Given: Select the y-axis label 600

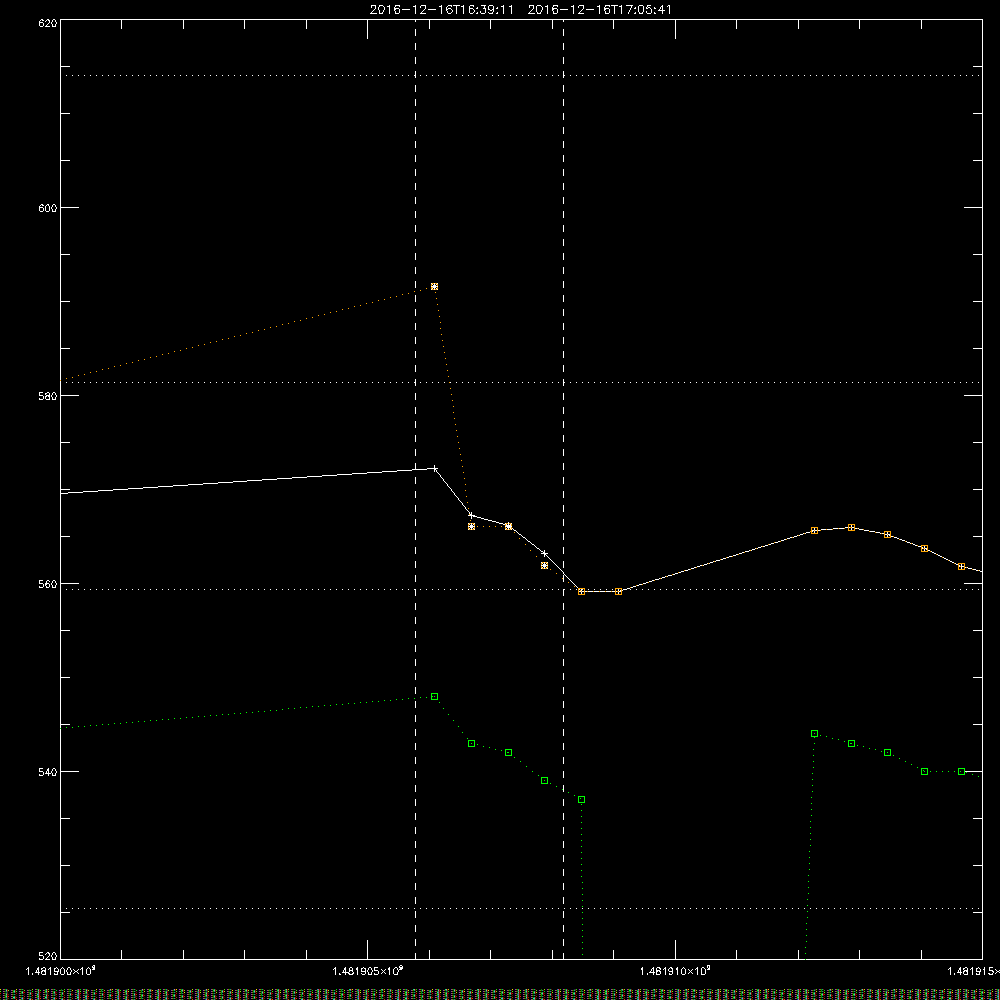Looking at the screenshot, I should 48,208.
